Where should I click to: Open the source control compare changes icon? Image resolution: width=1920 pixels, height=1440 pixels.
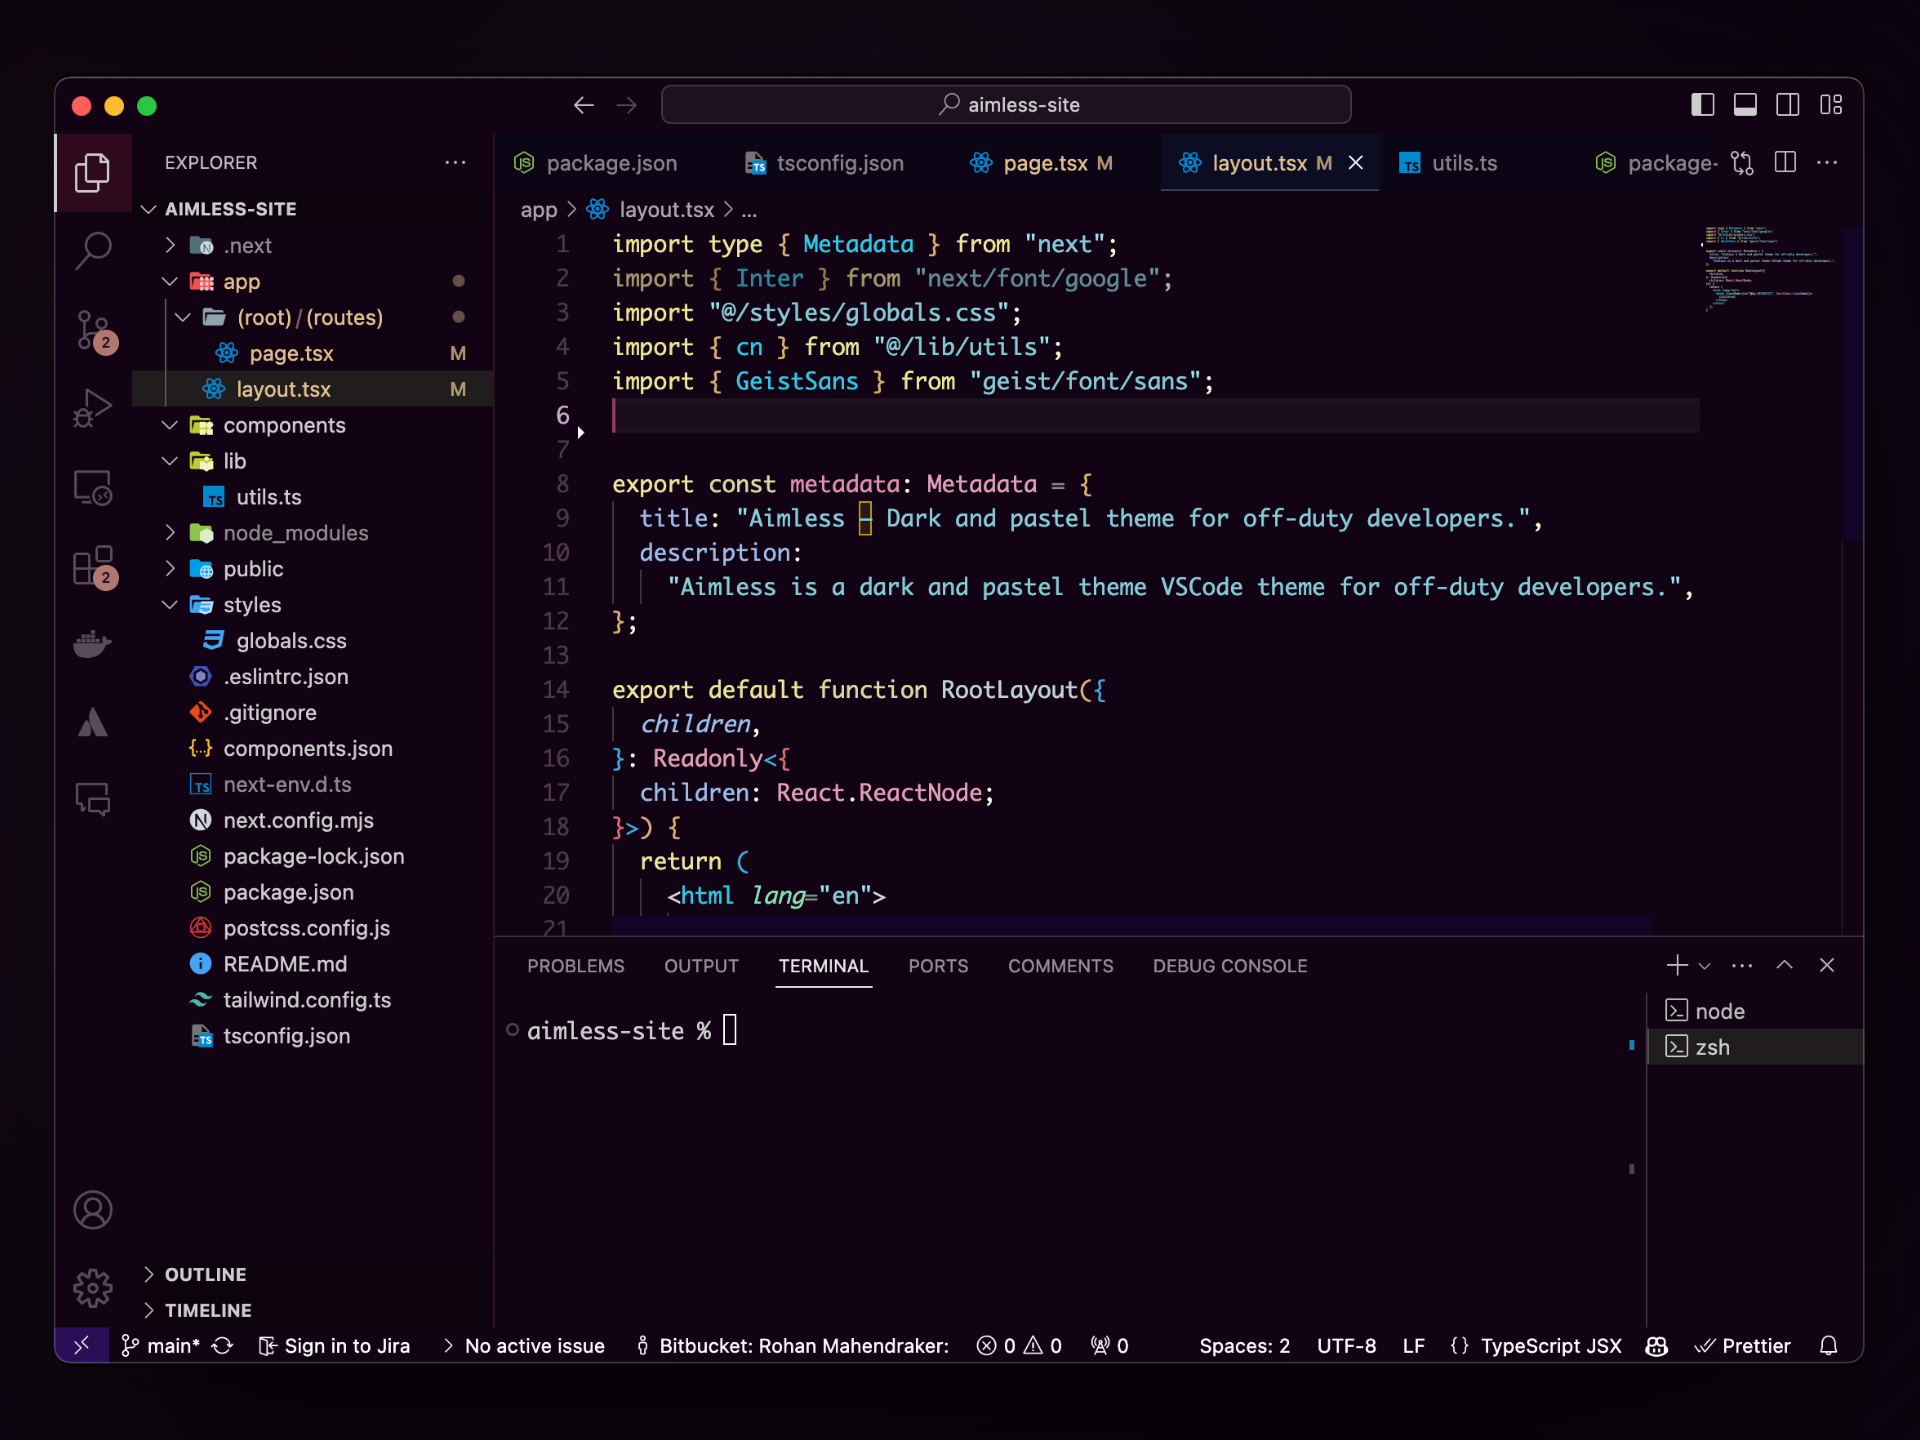[x=1742, y=163]
